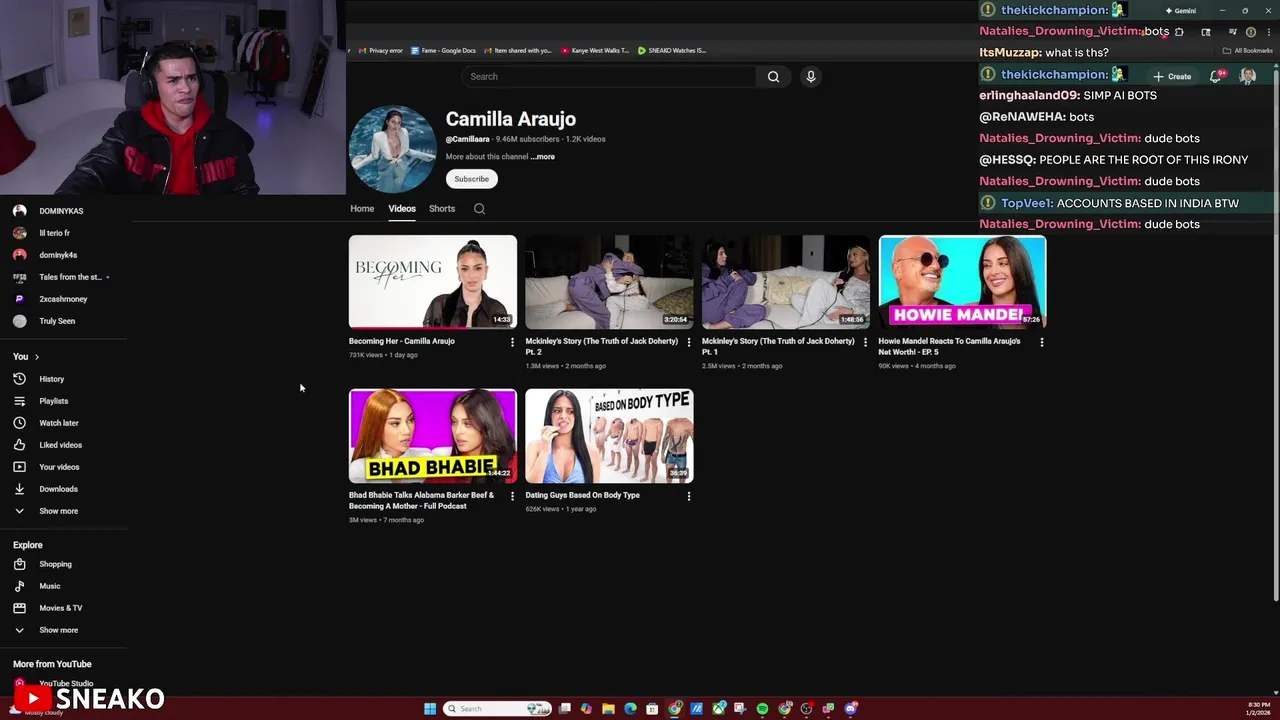Play Mckinley's Story Pt. 1 thumbnail
The image size is (1280, 720).
tap(786, 282)
